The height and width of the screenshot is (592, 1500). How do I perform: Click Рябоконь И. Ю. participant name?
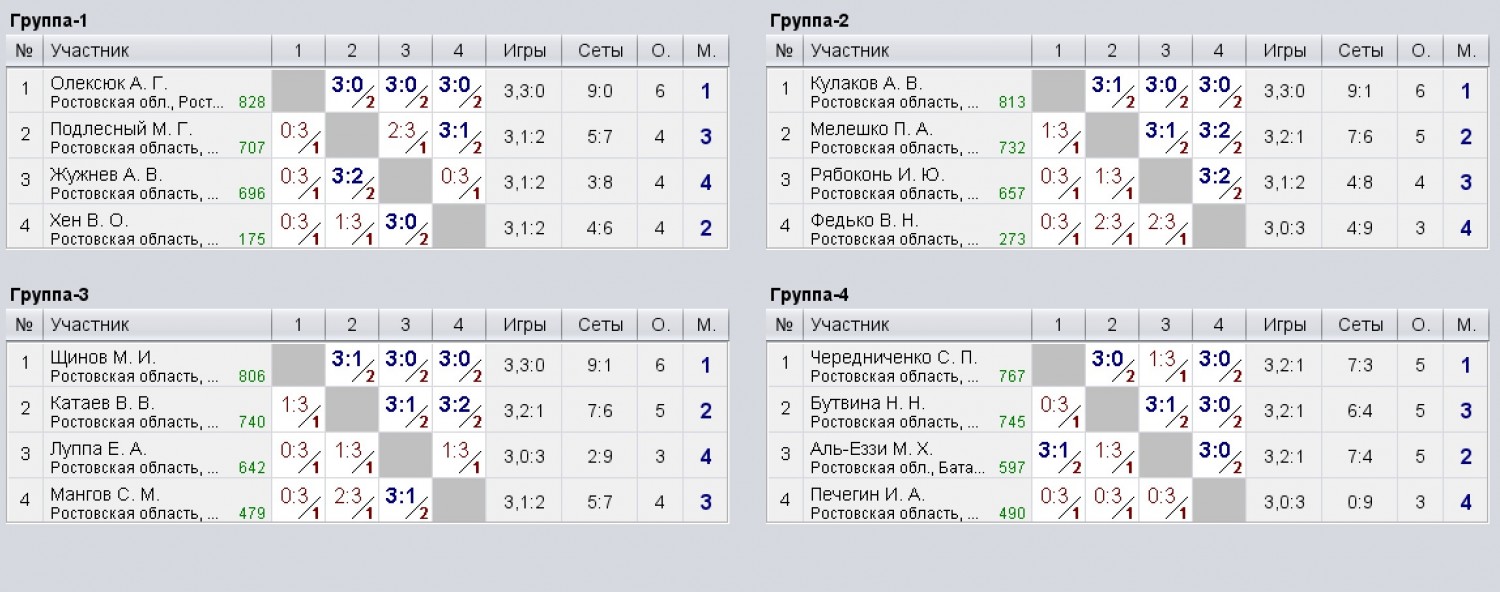(x=877, y=174)
